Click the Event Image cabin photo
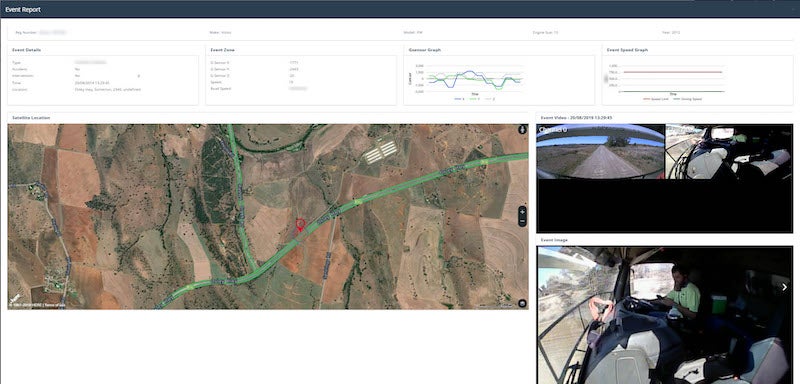 pos(665,315)
